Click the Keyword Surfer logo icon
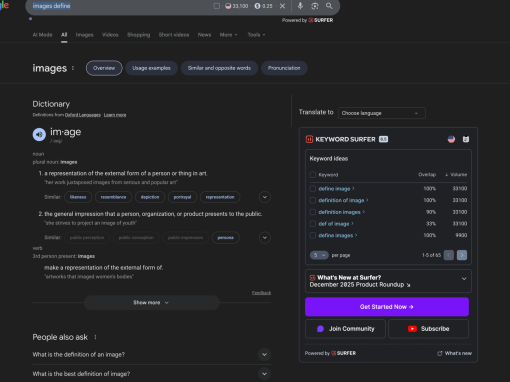Viewport: 510px width, 382px height. click(309, 139)
